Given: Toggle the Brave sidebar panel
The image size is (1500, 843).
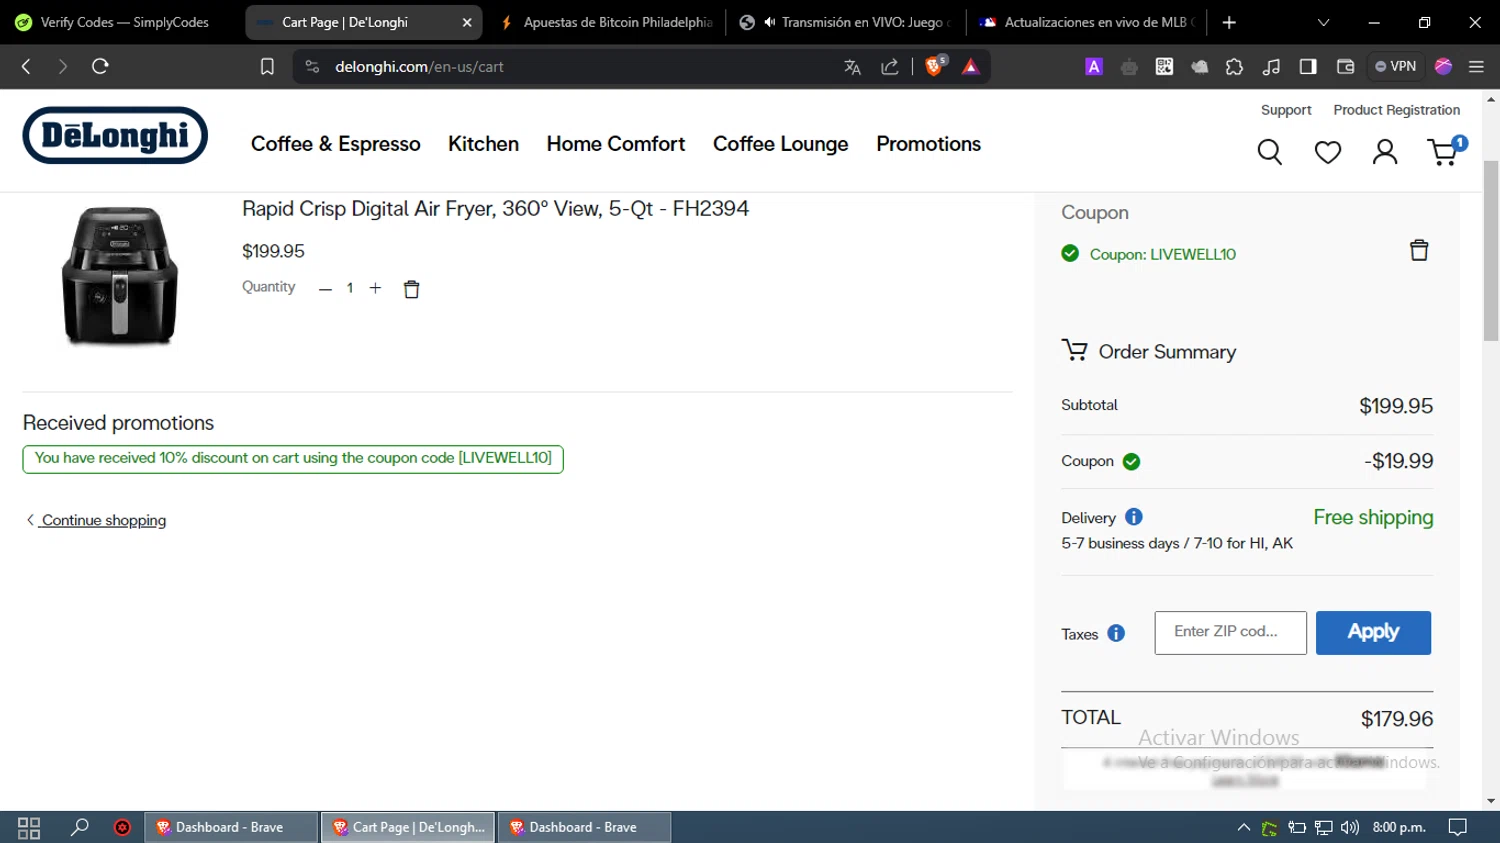Looking at the screenshot, I should click(1308, 67).
